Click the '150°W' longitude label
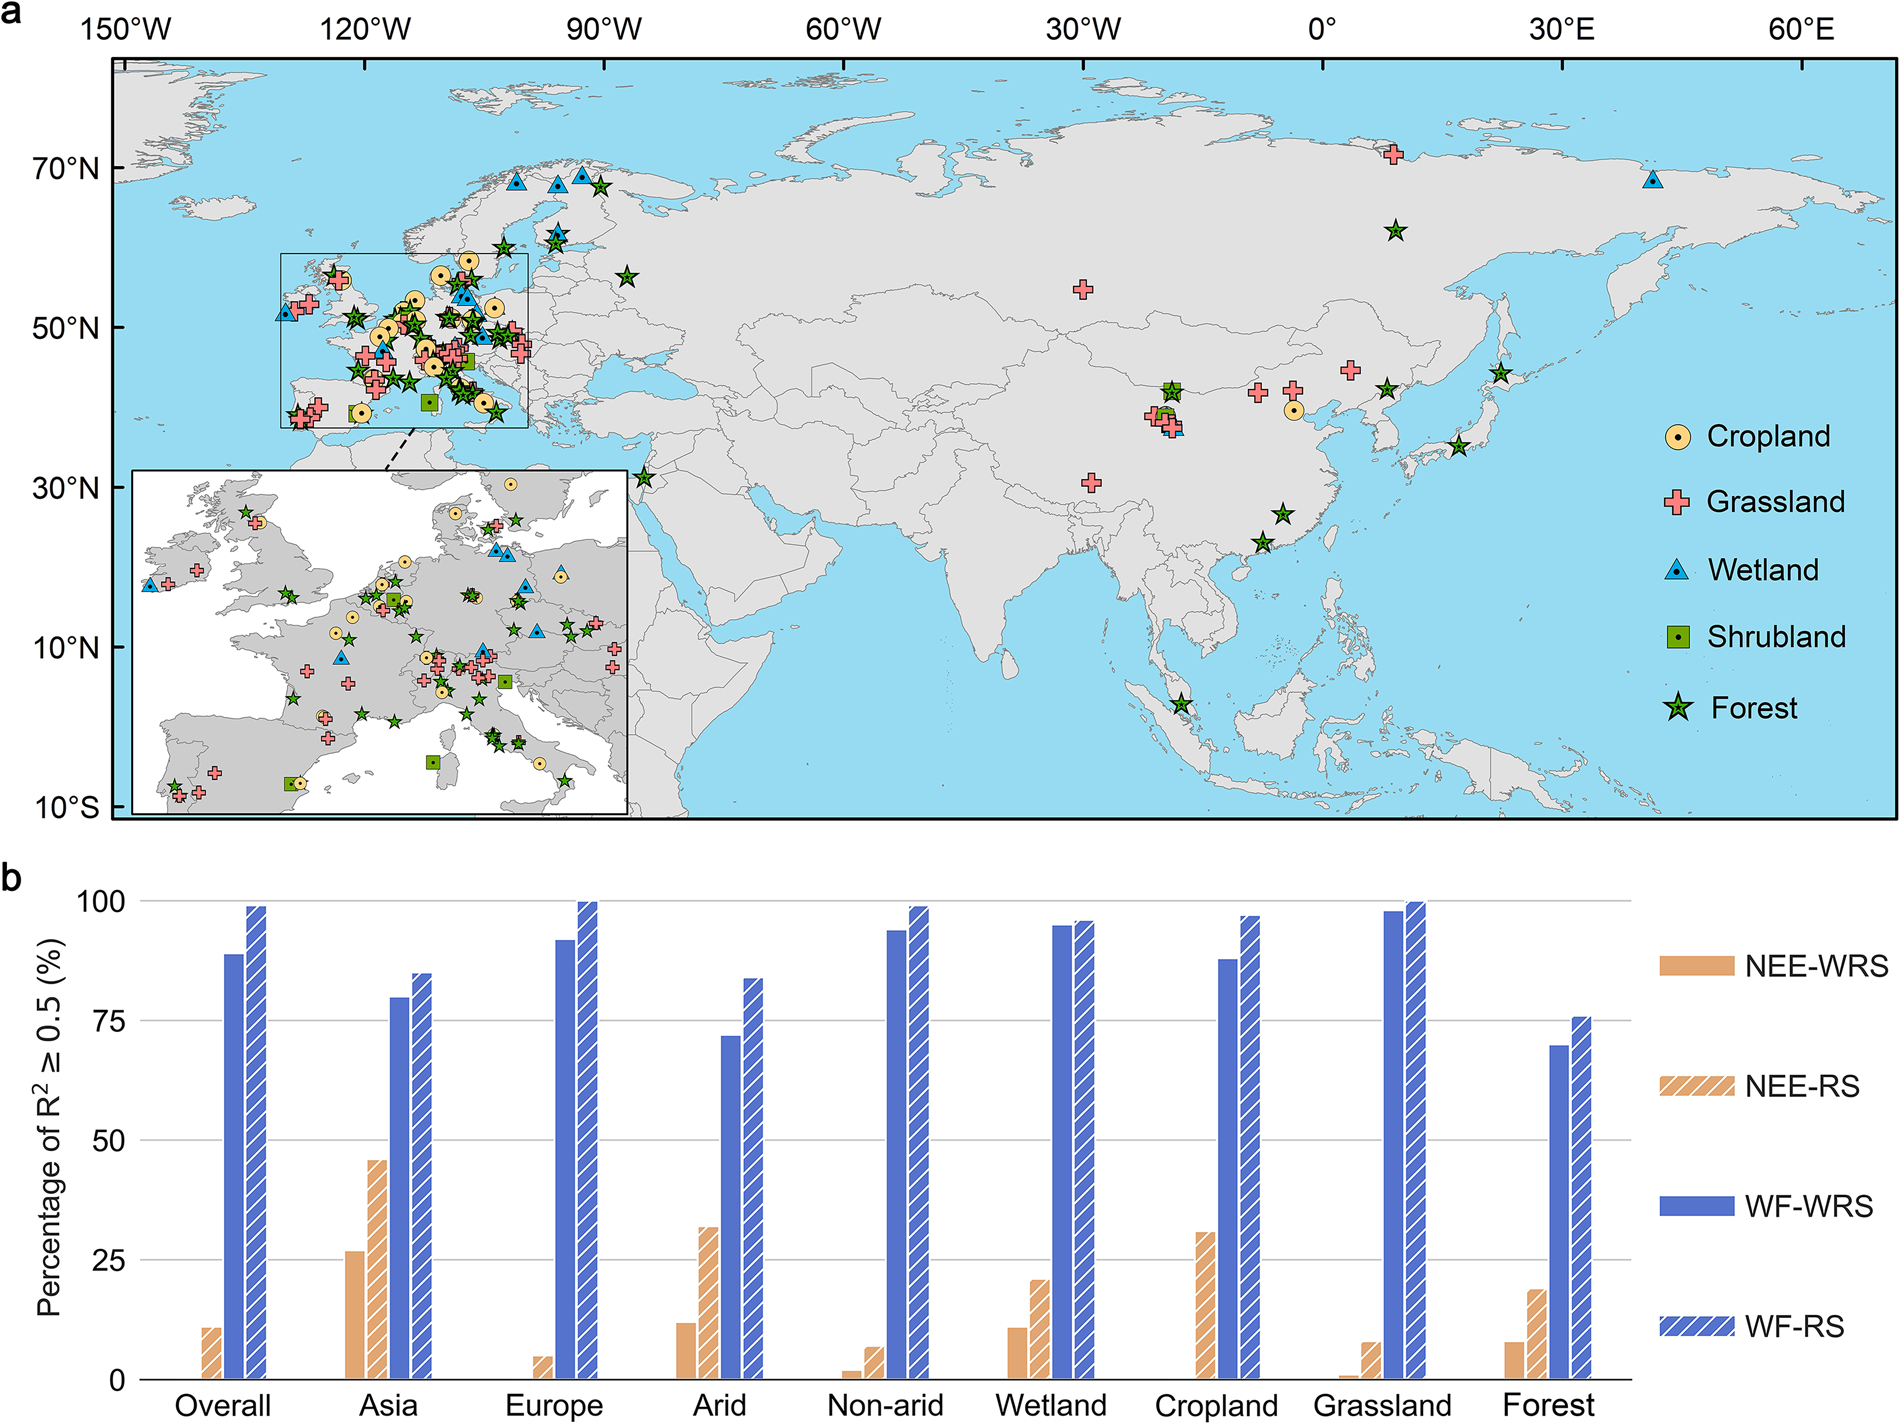1900x1424 pixels. click(125, 29)
